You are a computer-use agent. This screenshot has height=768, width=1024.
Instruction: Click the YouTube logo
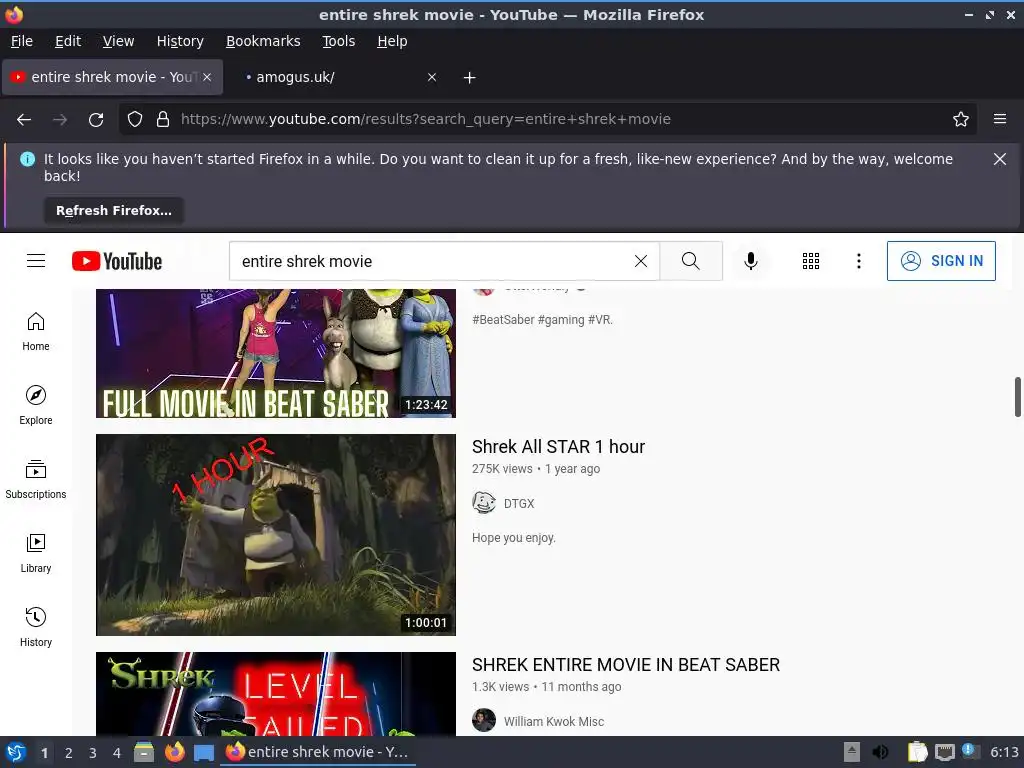coord(117,261)
